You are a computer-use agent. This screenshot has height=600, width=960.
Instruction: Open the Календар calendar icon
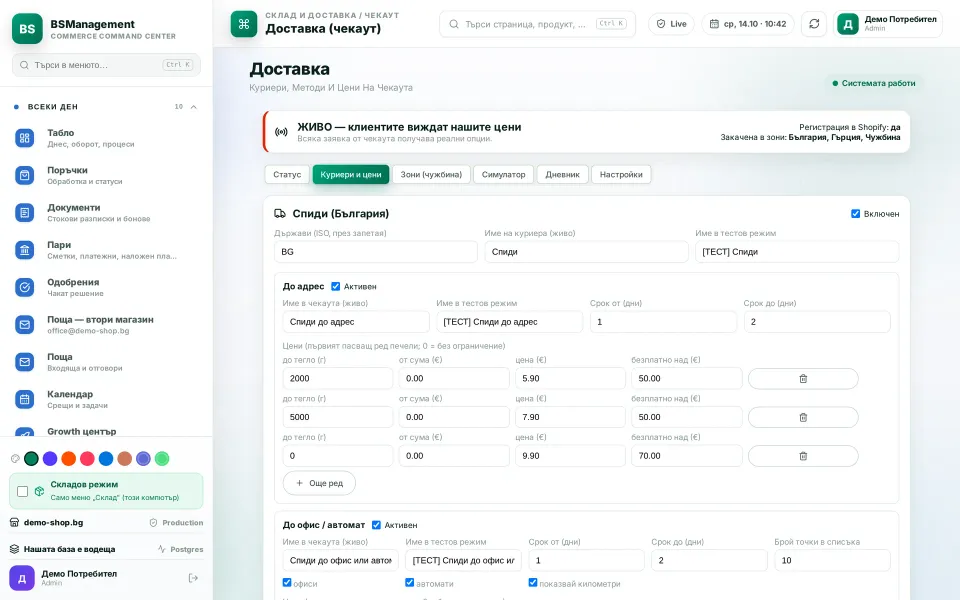pyautogui.click(x=24, y=399)
